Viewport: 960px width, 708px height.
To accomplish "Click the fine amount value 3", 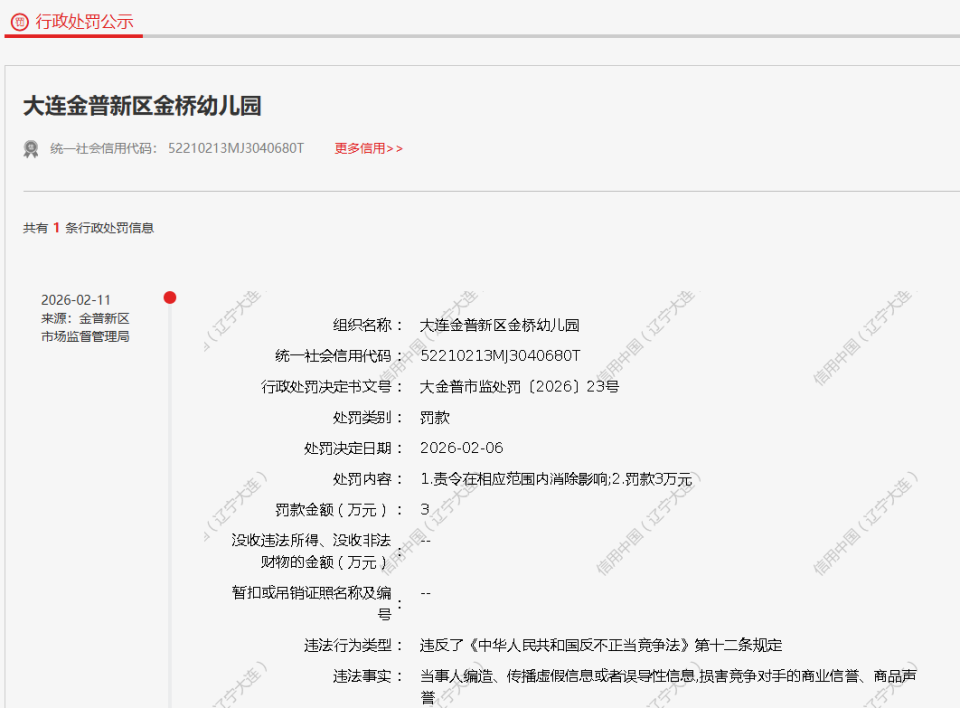I will click(424, 508).
